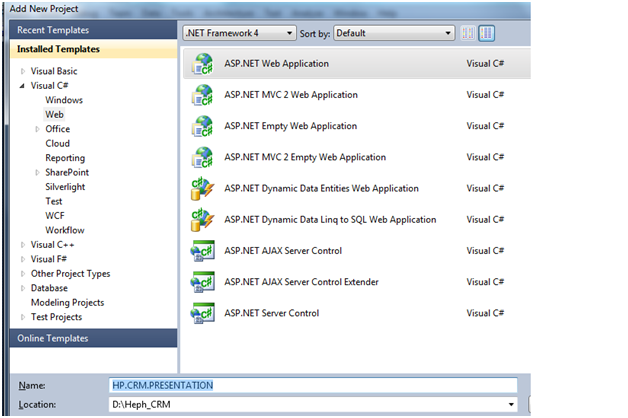Screen dimensions: 628x418
Task: Open the Recent Templates section
Action: 93,30
